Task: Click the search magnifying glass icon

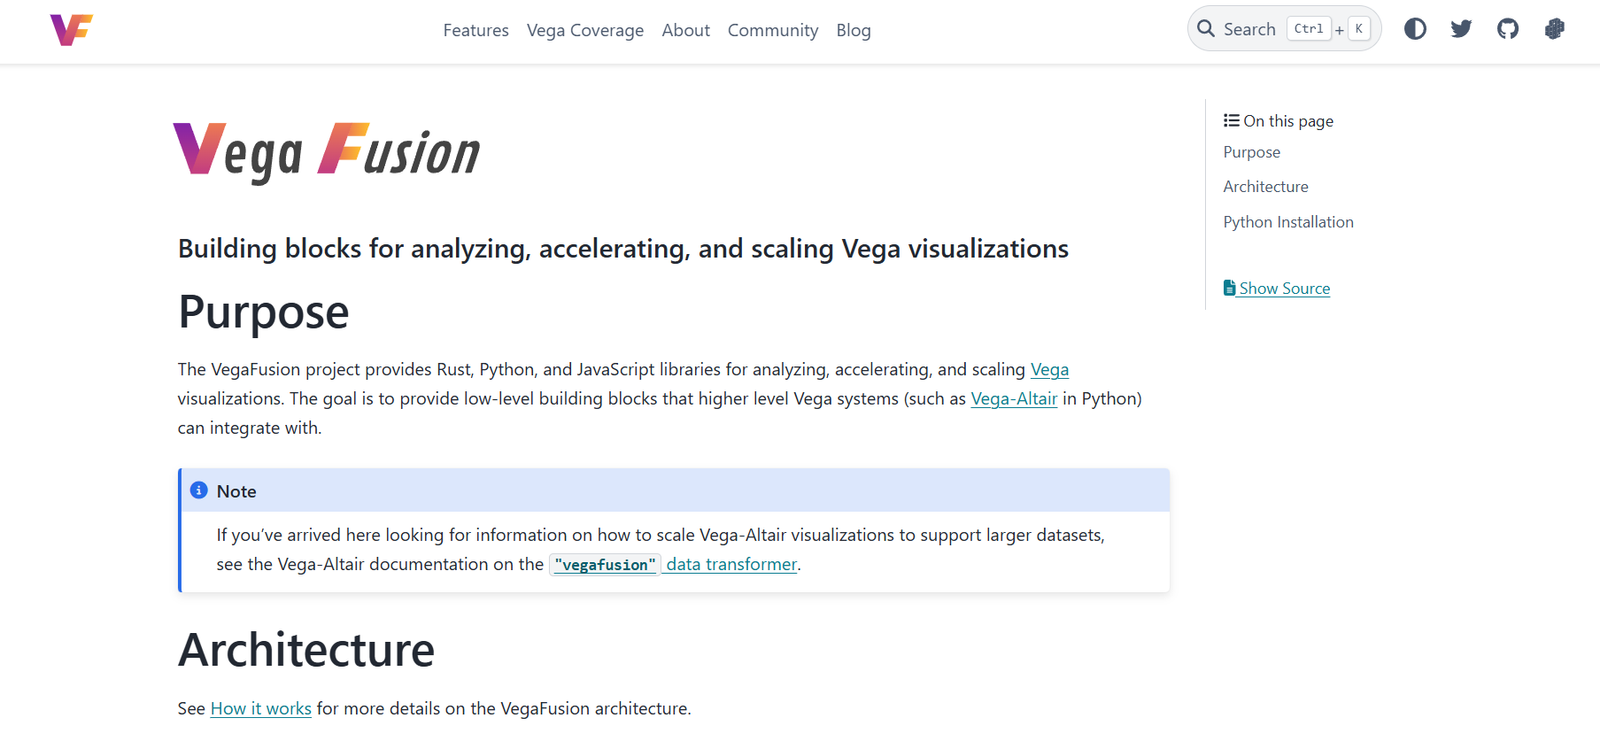Action: [x=1206, y=29]
